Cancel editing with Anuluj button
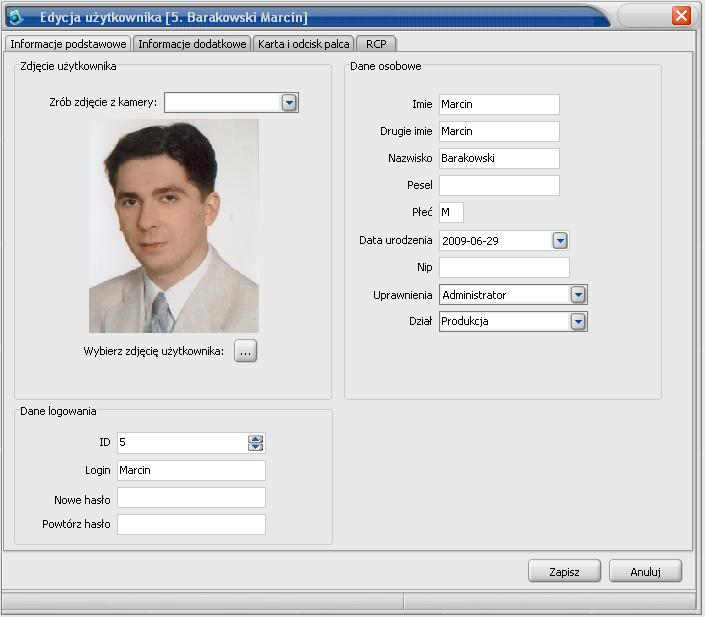Viewport: 705px width, 617px height. [x=645, y=571]
